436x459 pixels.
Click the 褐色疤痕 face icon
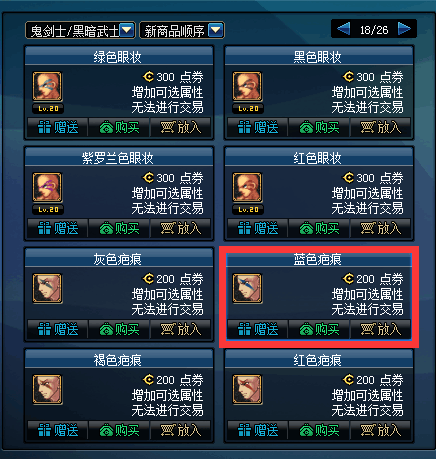pyautogui.click(x=47, y=389)
